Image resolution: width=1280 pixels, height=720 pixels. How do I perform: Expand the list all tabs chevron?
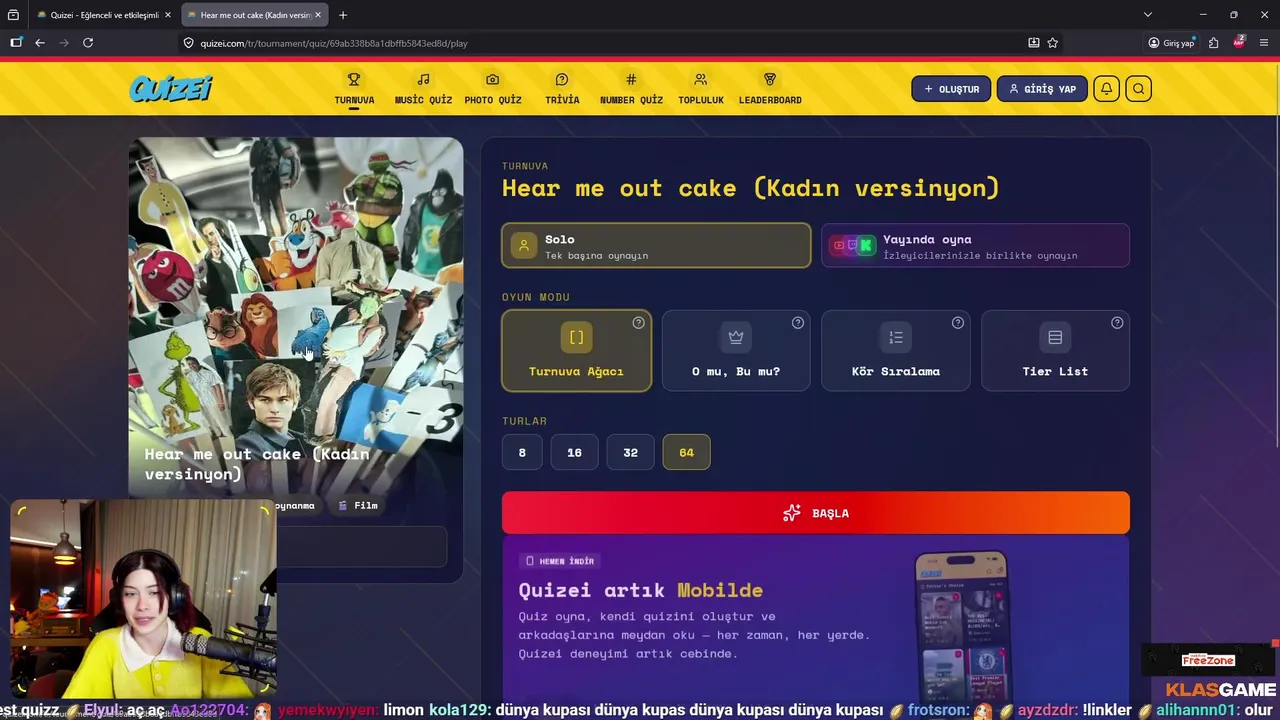click(x=1148, y=15)
